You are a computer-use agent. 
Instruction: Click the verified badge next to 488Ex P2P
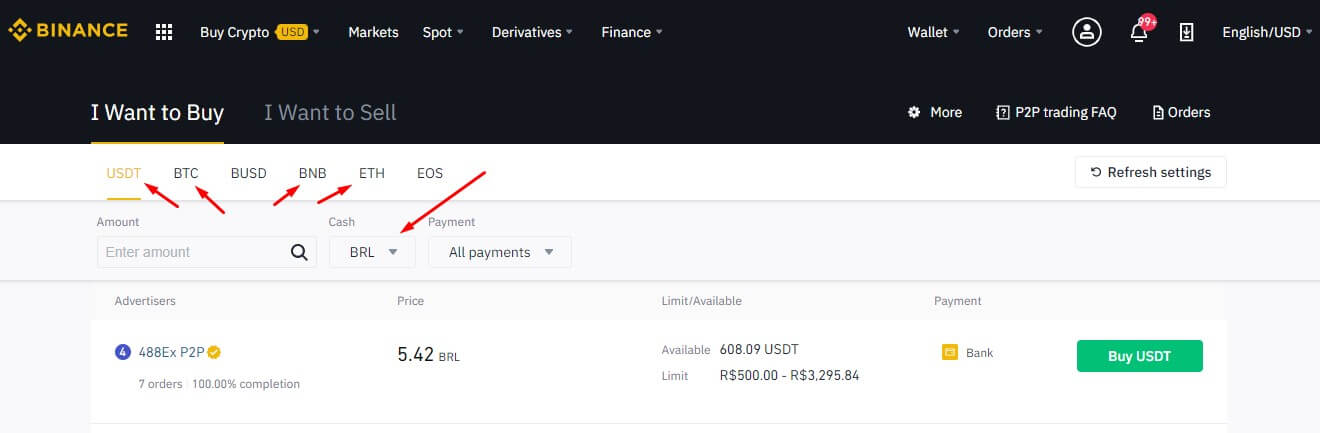[214, 352]
